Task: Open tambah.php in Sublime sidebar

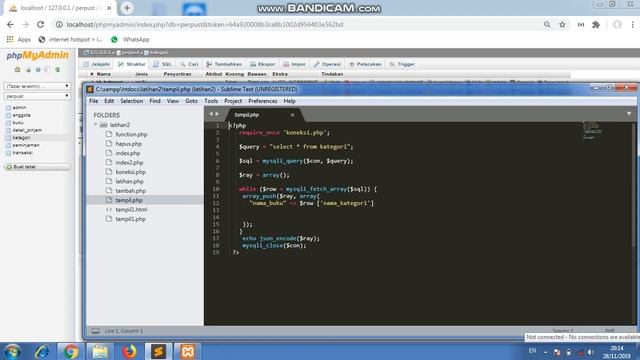Action: 130,191
